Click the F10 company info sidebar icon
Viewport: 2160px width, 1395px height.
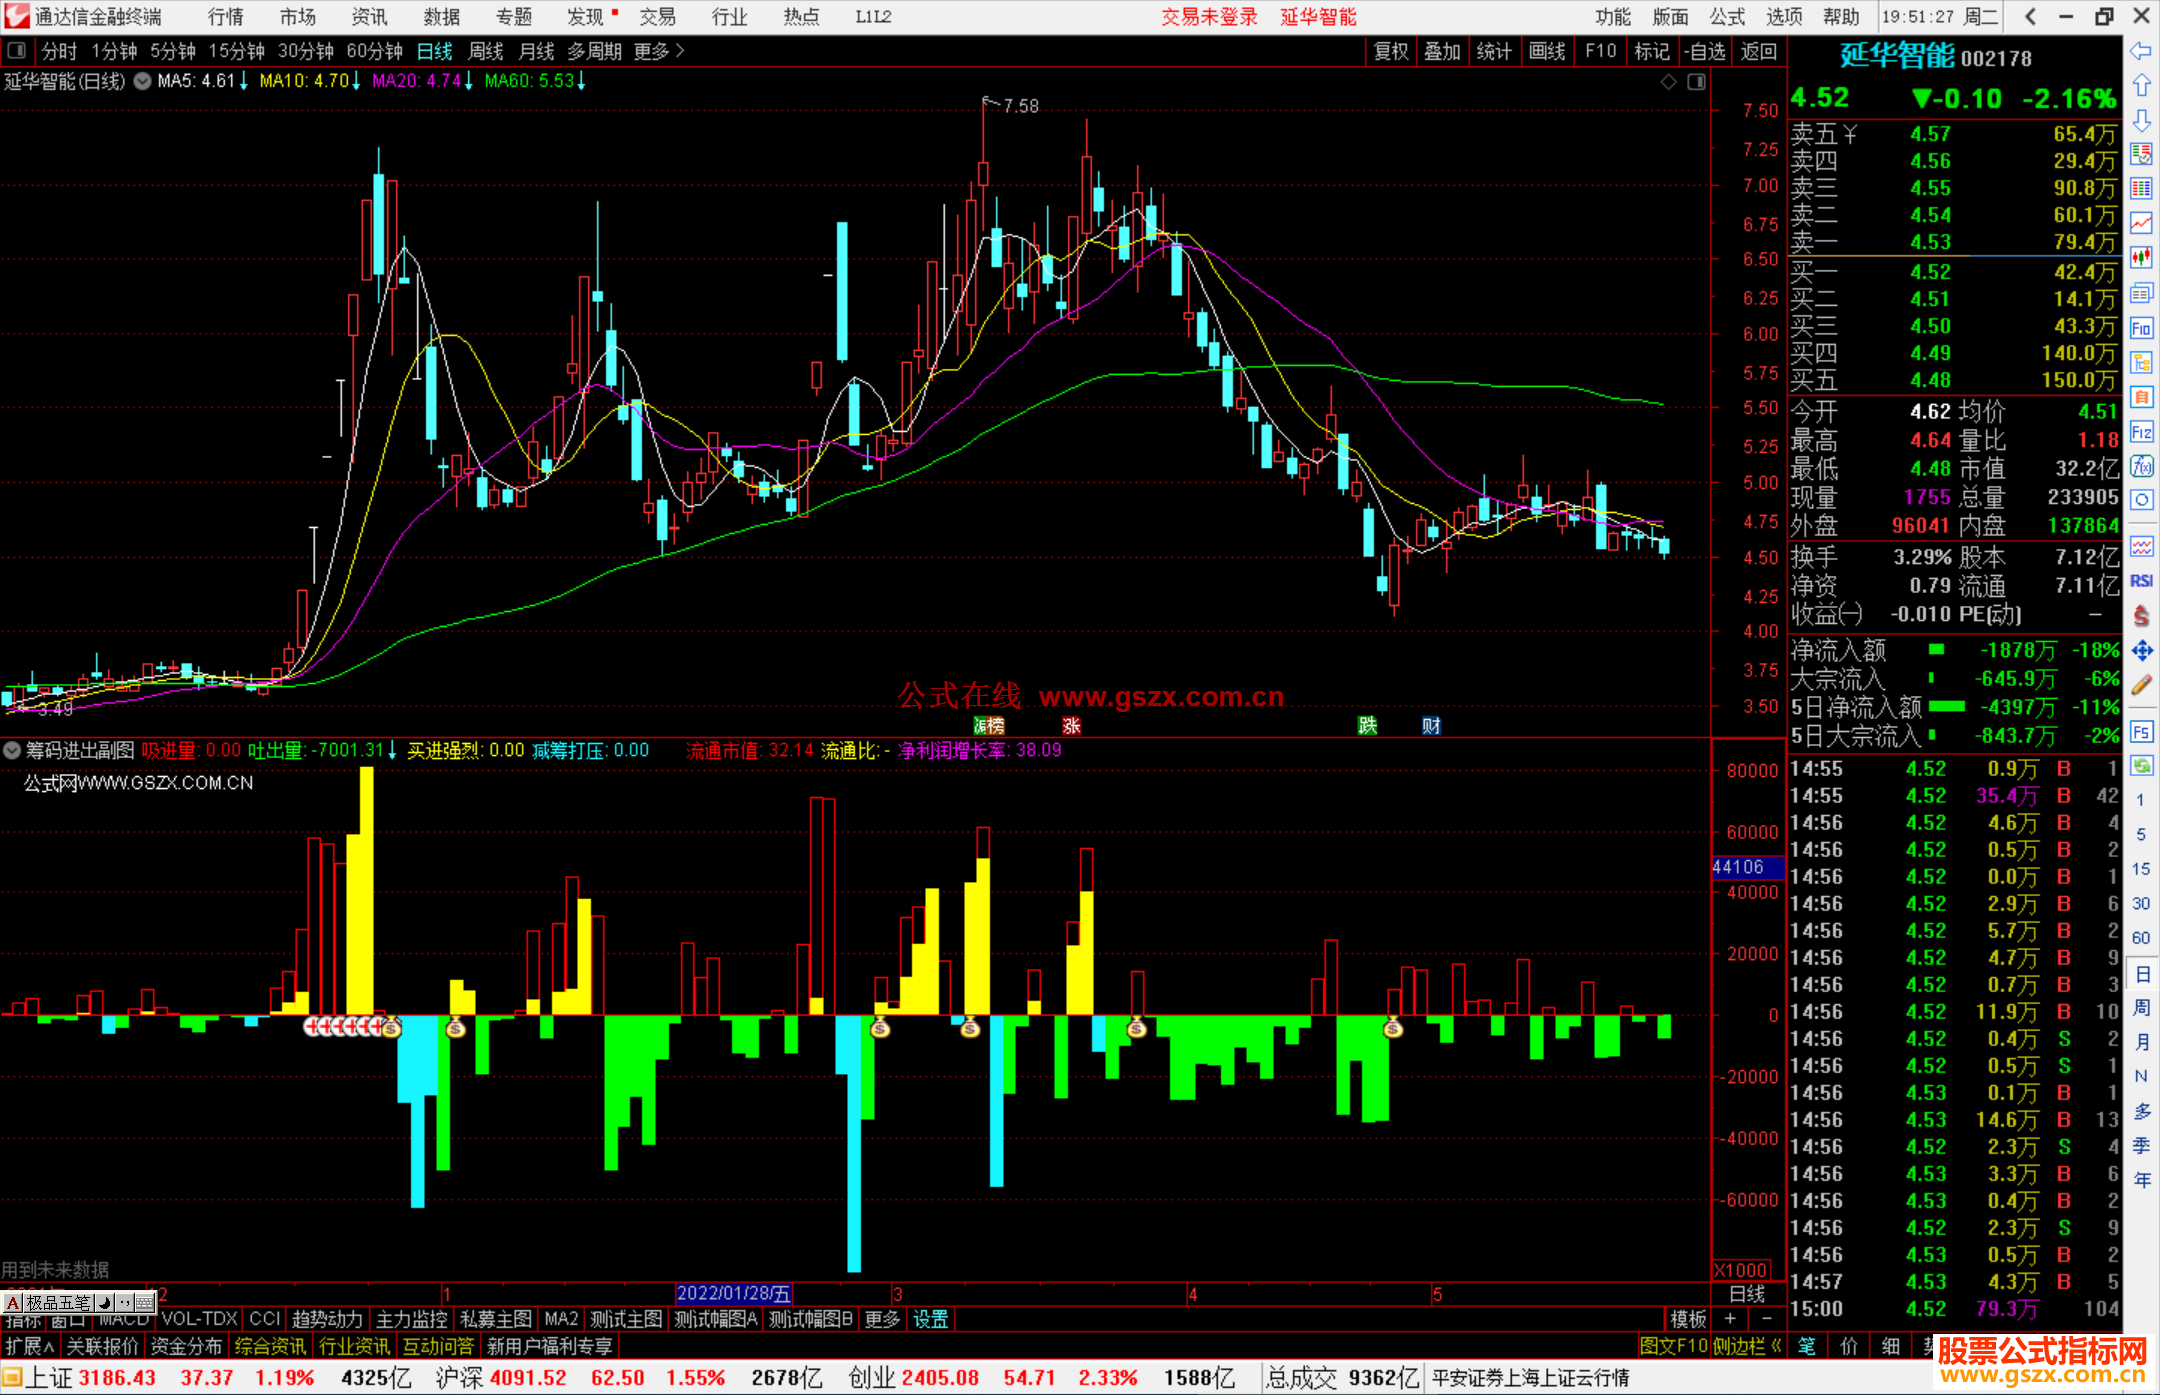(x=2141, y=328)
